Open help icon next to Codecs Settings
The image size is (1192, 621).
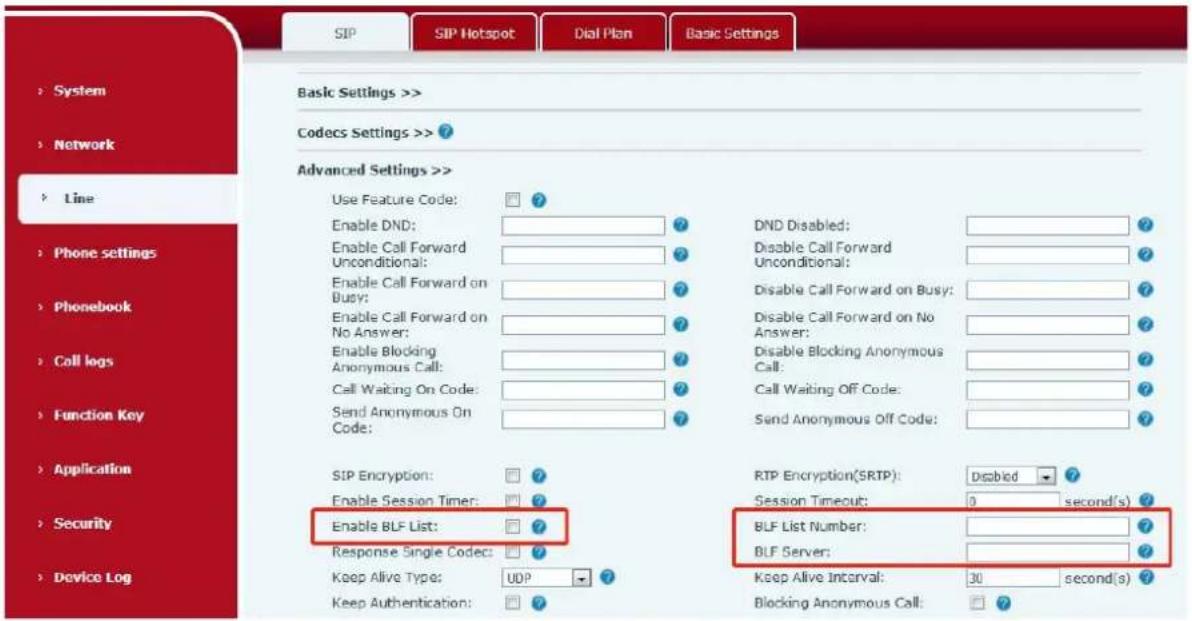445,131
